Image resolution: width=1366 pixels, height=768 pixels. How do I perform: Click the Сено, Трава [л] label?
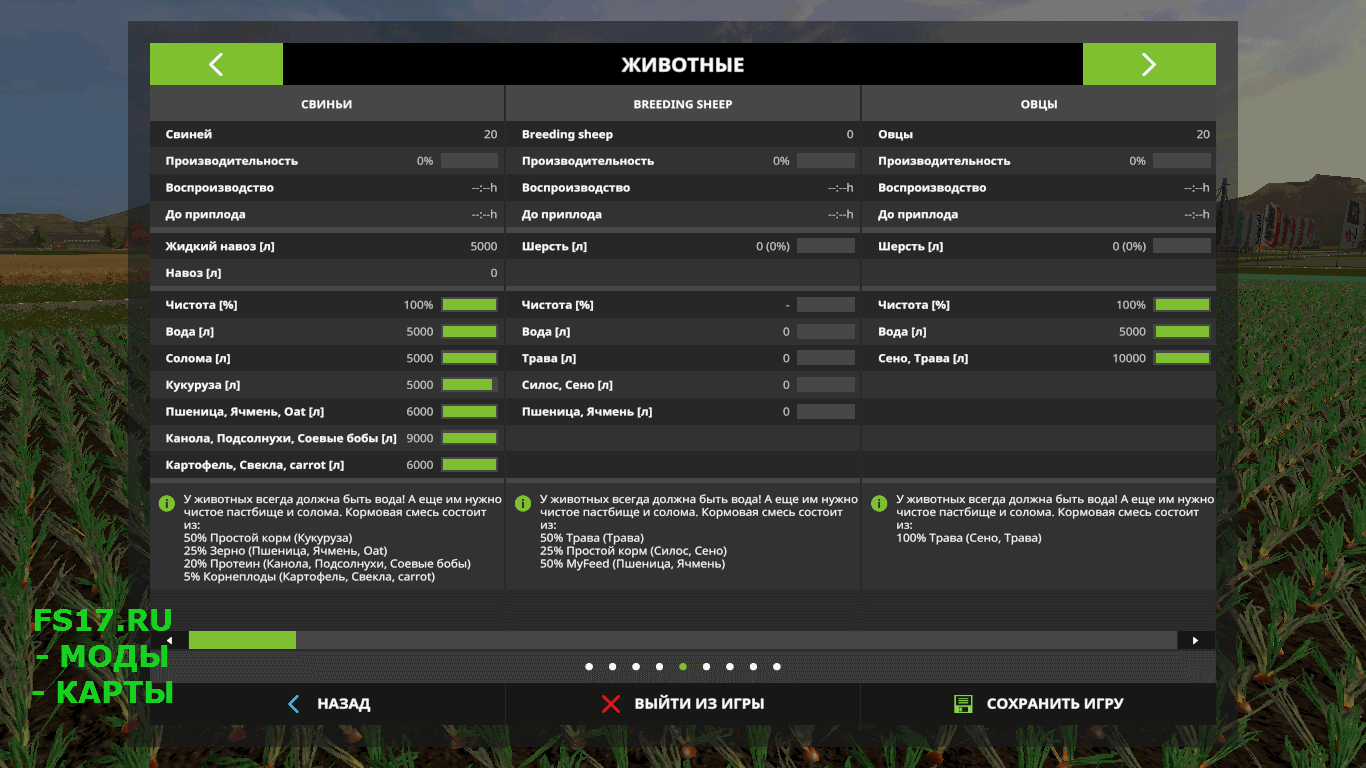[x=923, y=358]
